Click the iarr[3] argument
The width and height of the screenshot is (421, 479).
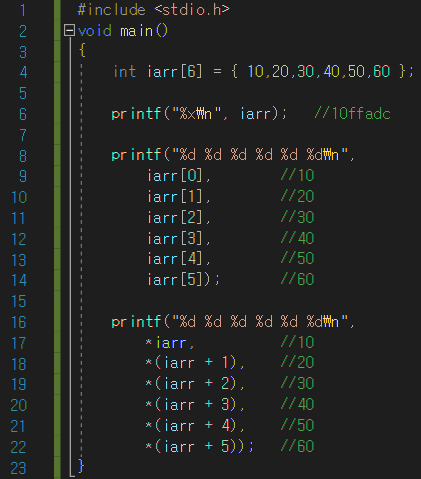[x=175, y=238]
